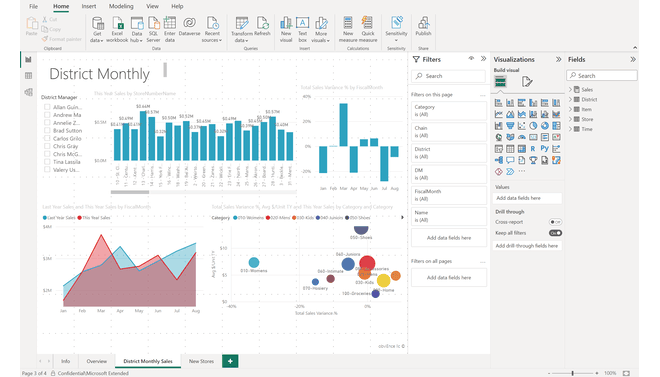Screen dimensions: 660x377
Task: Select the Python visual icon
Action: pos(544,149)
